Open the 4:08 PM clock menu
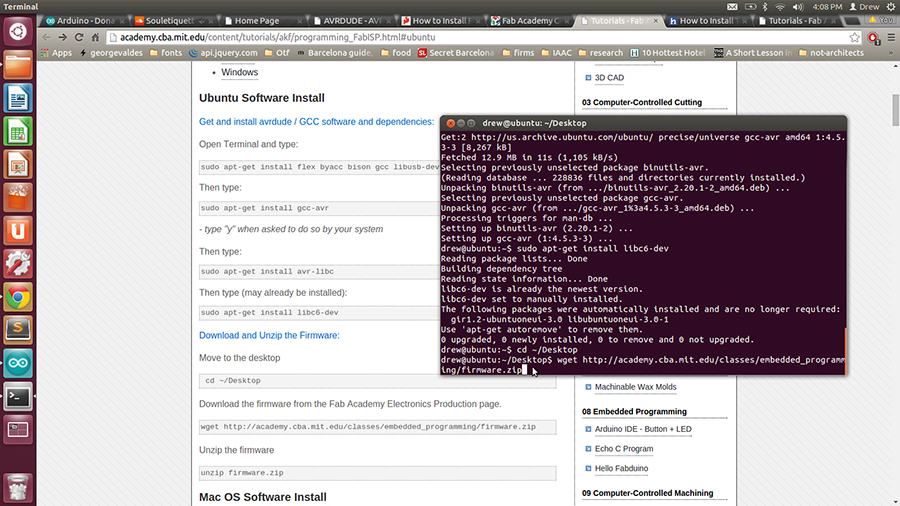The width and height of the screenshot is (900, 506). (827, 7)
